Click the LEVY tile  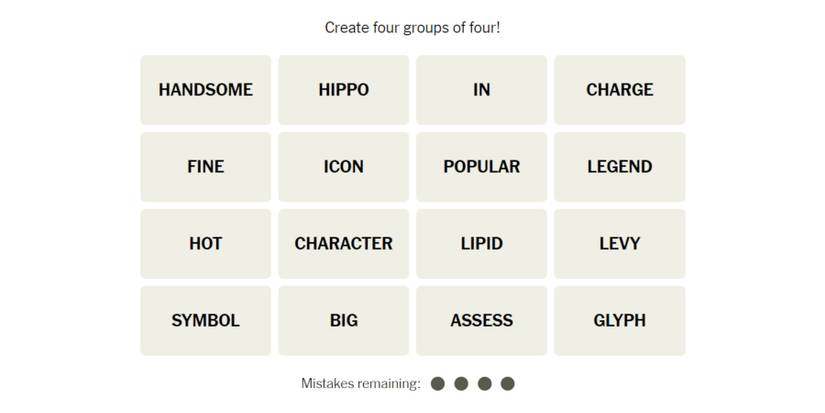coord(619,244)
